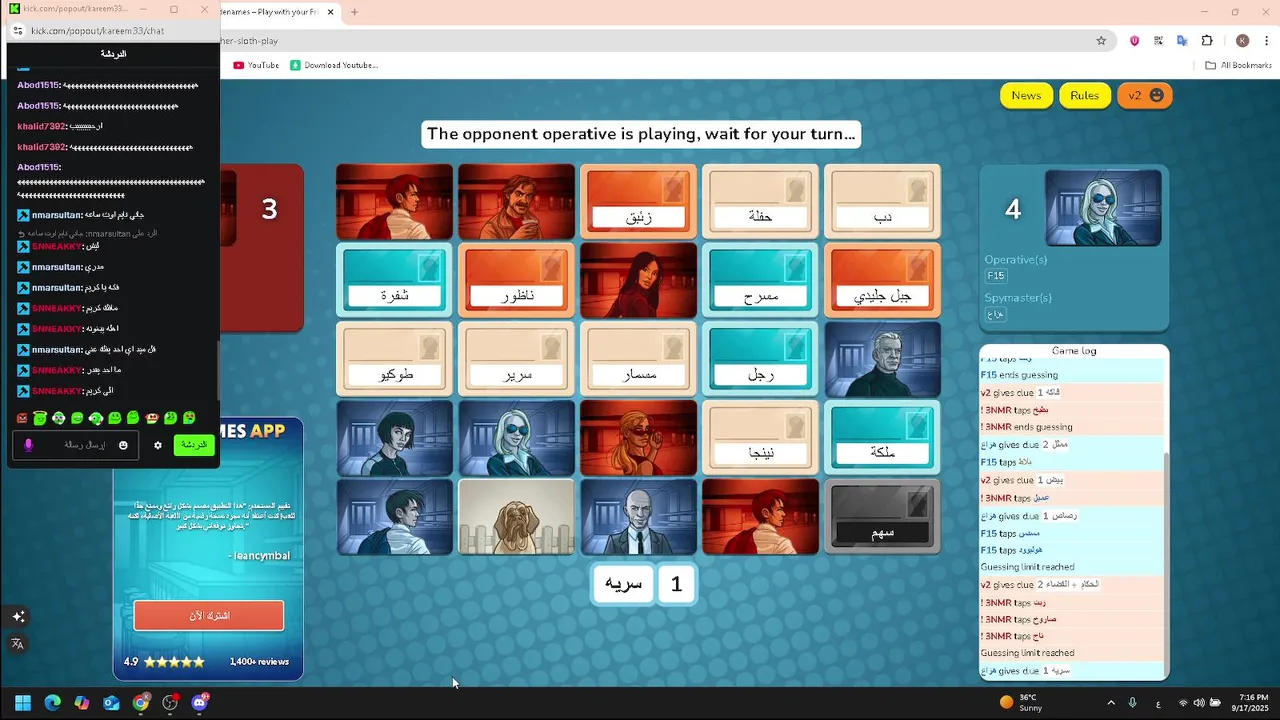Select the black سهم assassin card
The image size is (1280, 720).
(882, 516)
